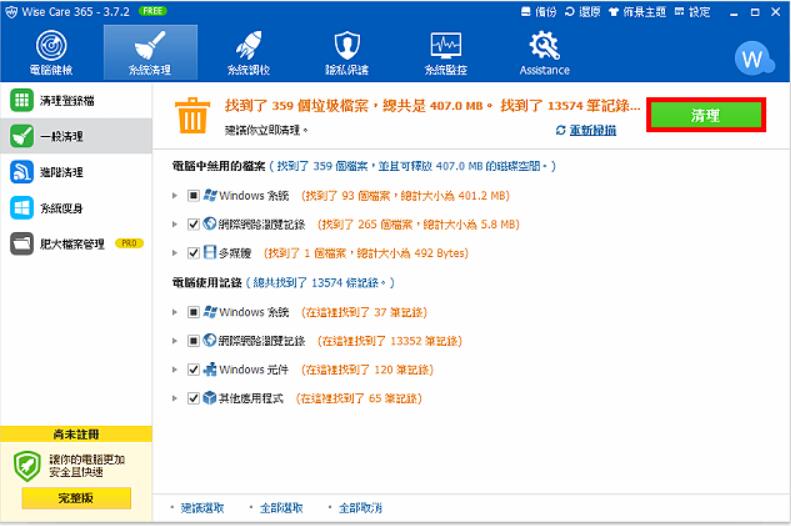Open the 系統調校 rocket icon
Image resolution: width=791 pixels, height=526 pixels.
click(249, 46)
